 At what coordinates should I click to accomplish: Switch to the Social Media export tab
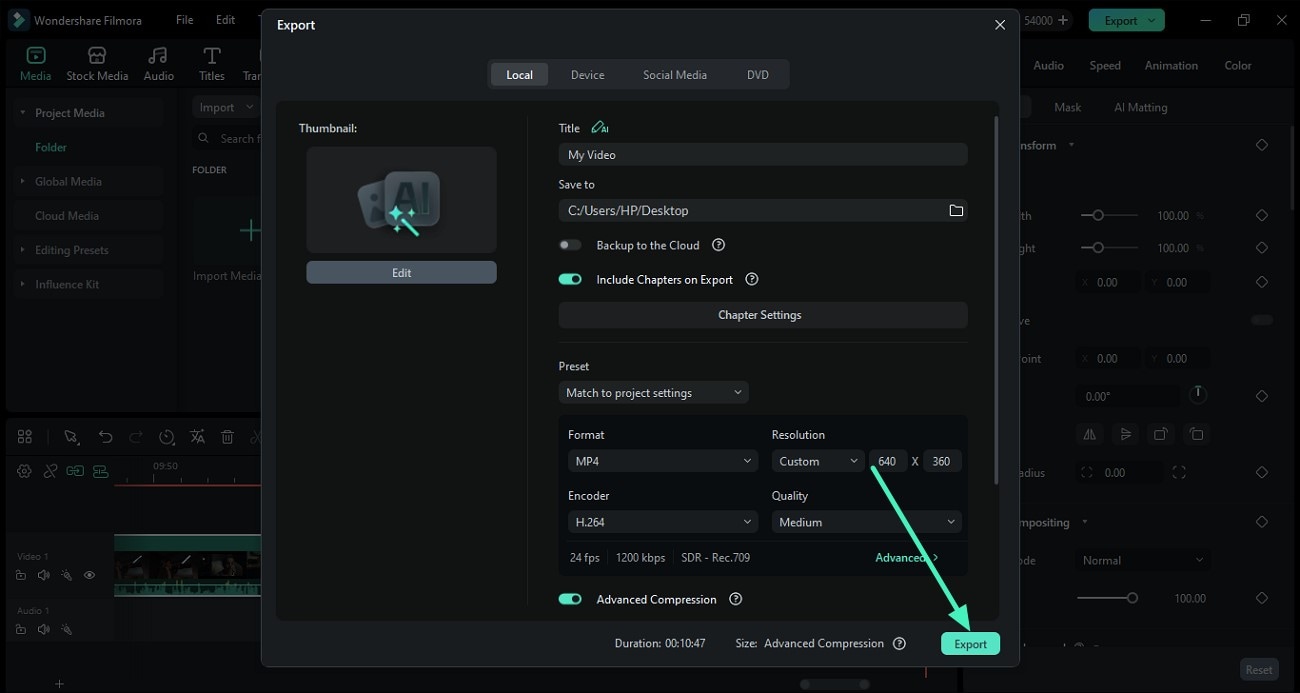click(675, 75)
